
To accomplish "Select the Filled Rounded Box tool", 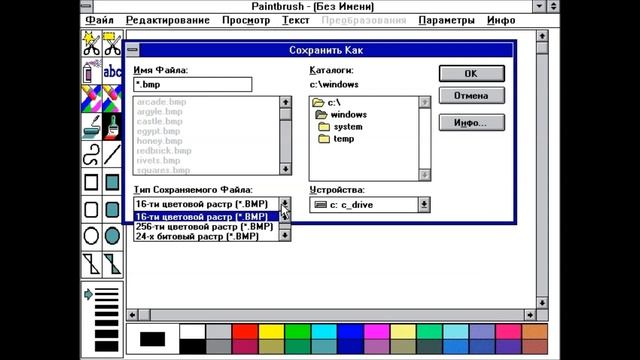I will click(112, 209).
